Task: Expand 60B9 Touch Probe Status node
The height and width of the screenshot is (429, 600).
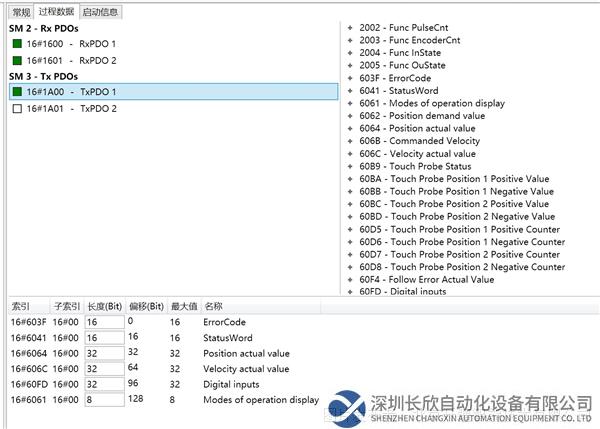Action: coord(350,166)
